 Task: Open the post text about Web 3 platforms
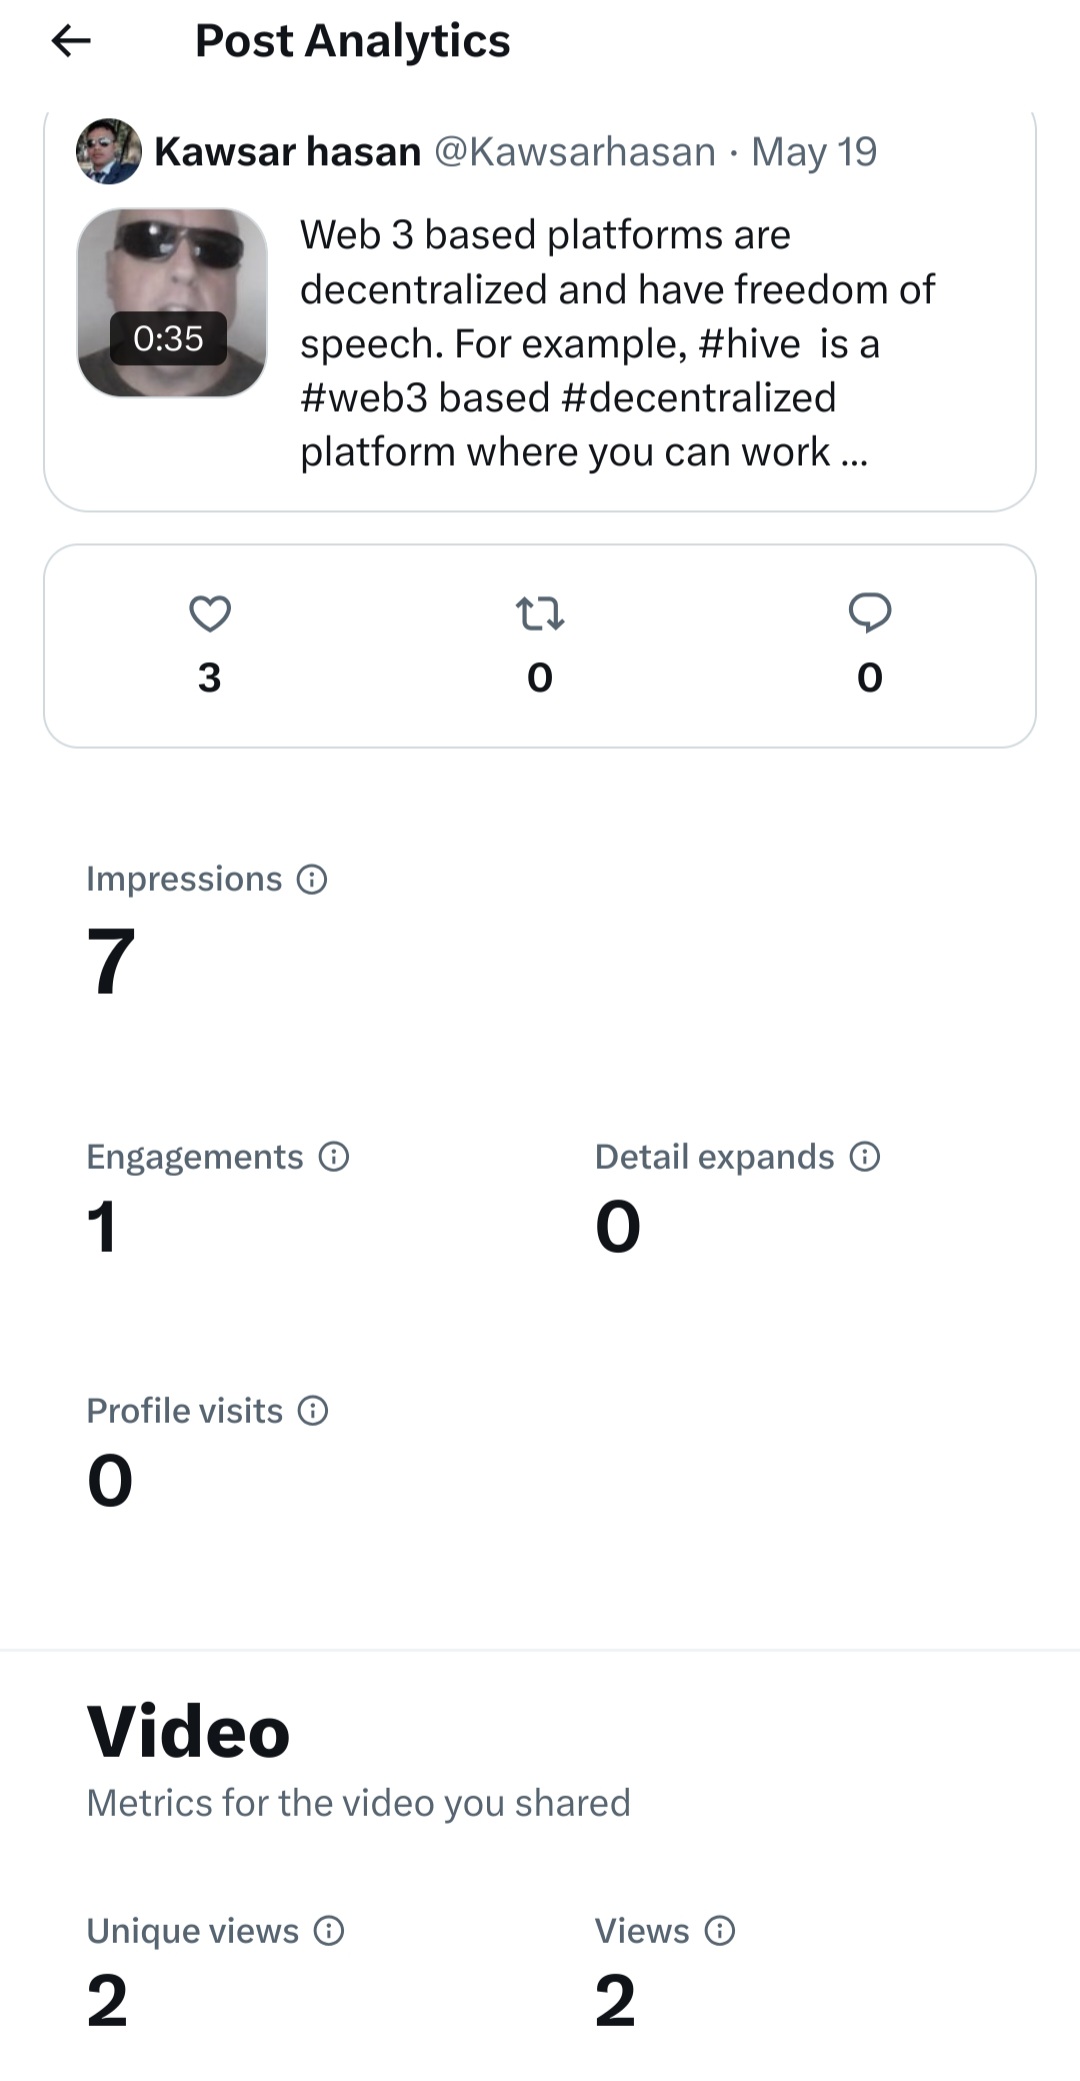618,343
